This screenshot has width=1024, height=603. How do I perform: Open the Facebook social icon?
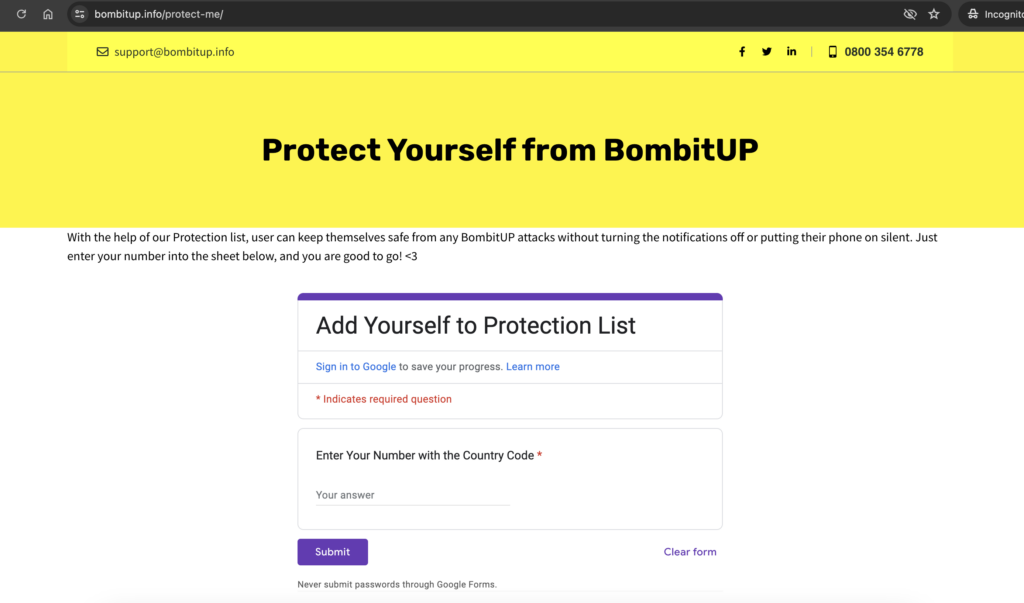pyautogui.click(x=742, y=52)
